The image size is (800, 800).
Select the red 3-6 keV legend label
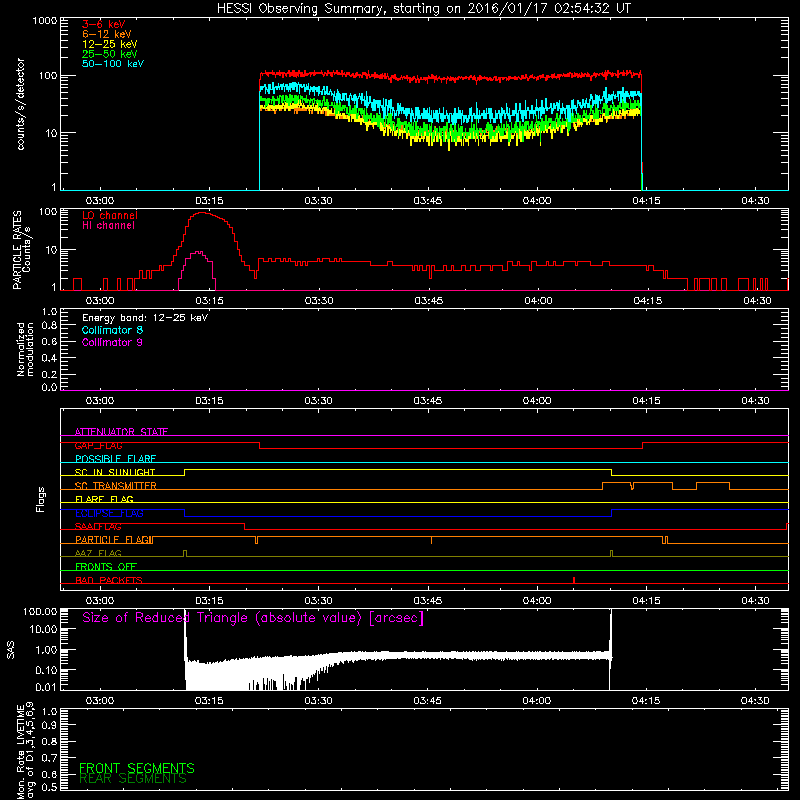point(104,24)
